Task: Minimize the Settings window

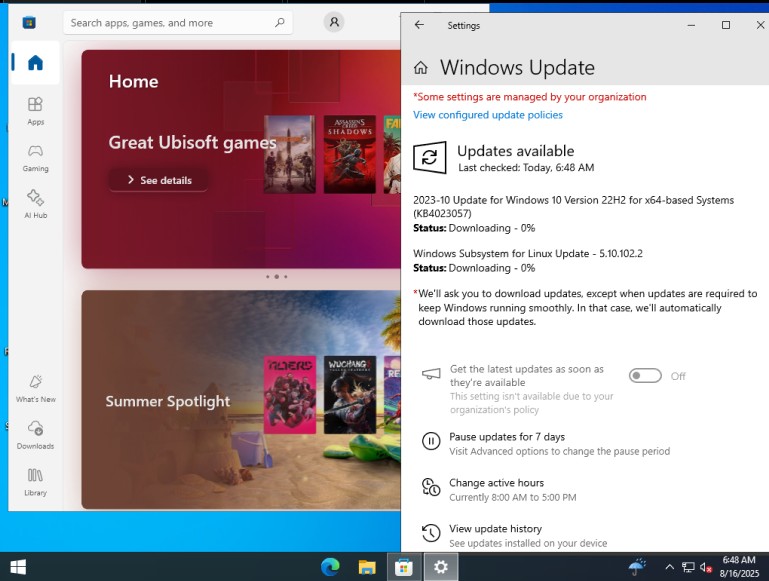Action: click(x=691, y=25)
